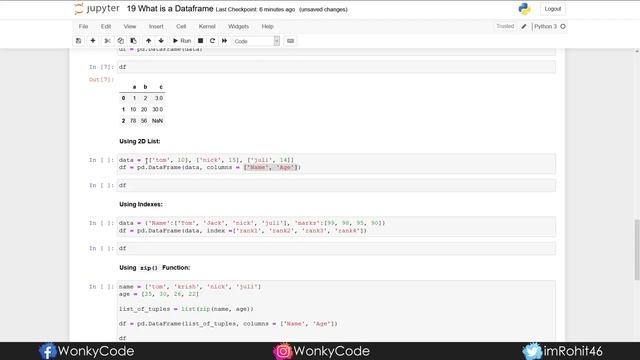Click 'Python 3' kernel name
This screenshot has height=360, width=640.
(x=545, y=27)
